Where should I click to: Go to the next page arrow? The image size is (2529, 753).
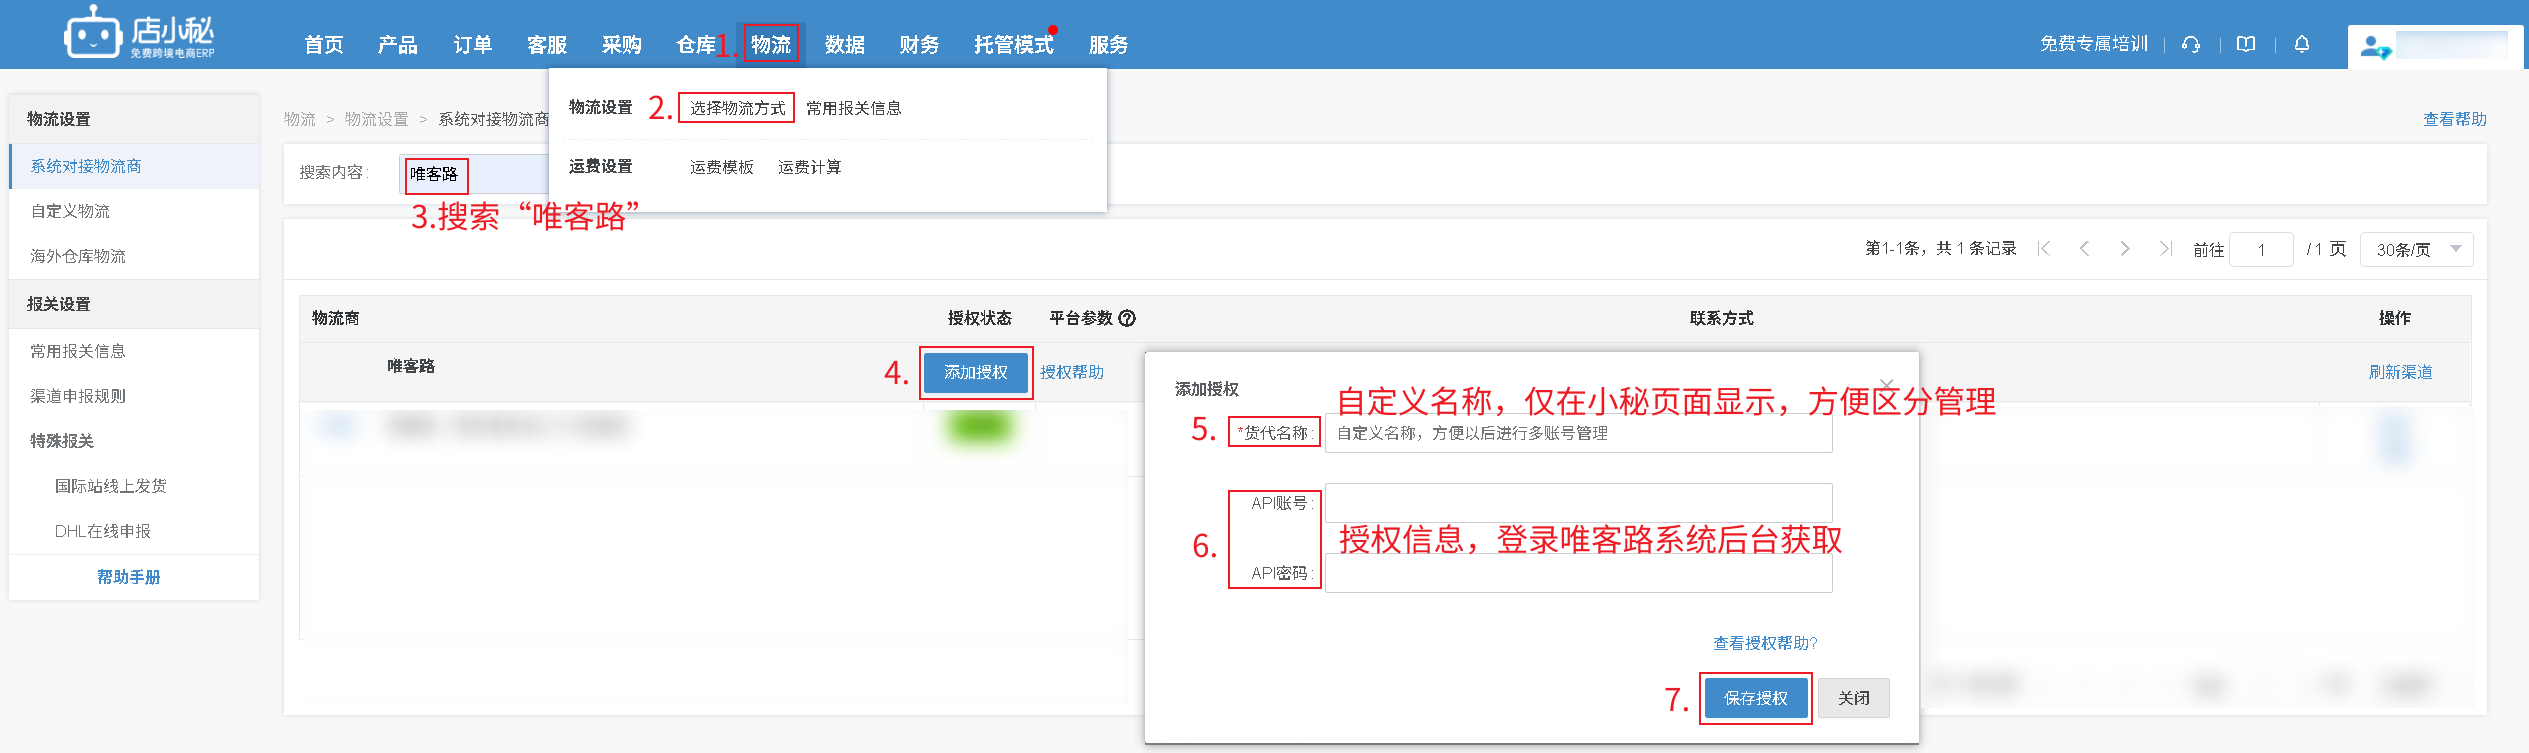click(2125, 249)
